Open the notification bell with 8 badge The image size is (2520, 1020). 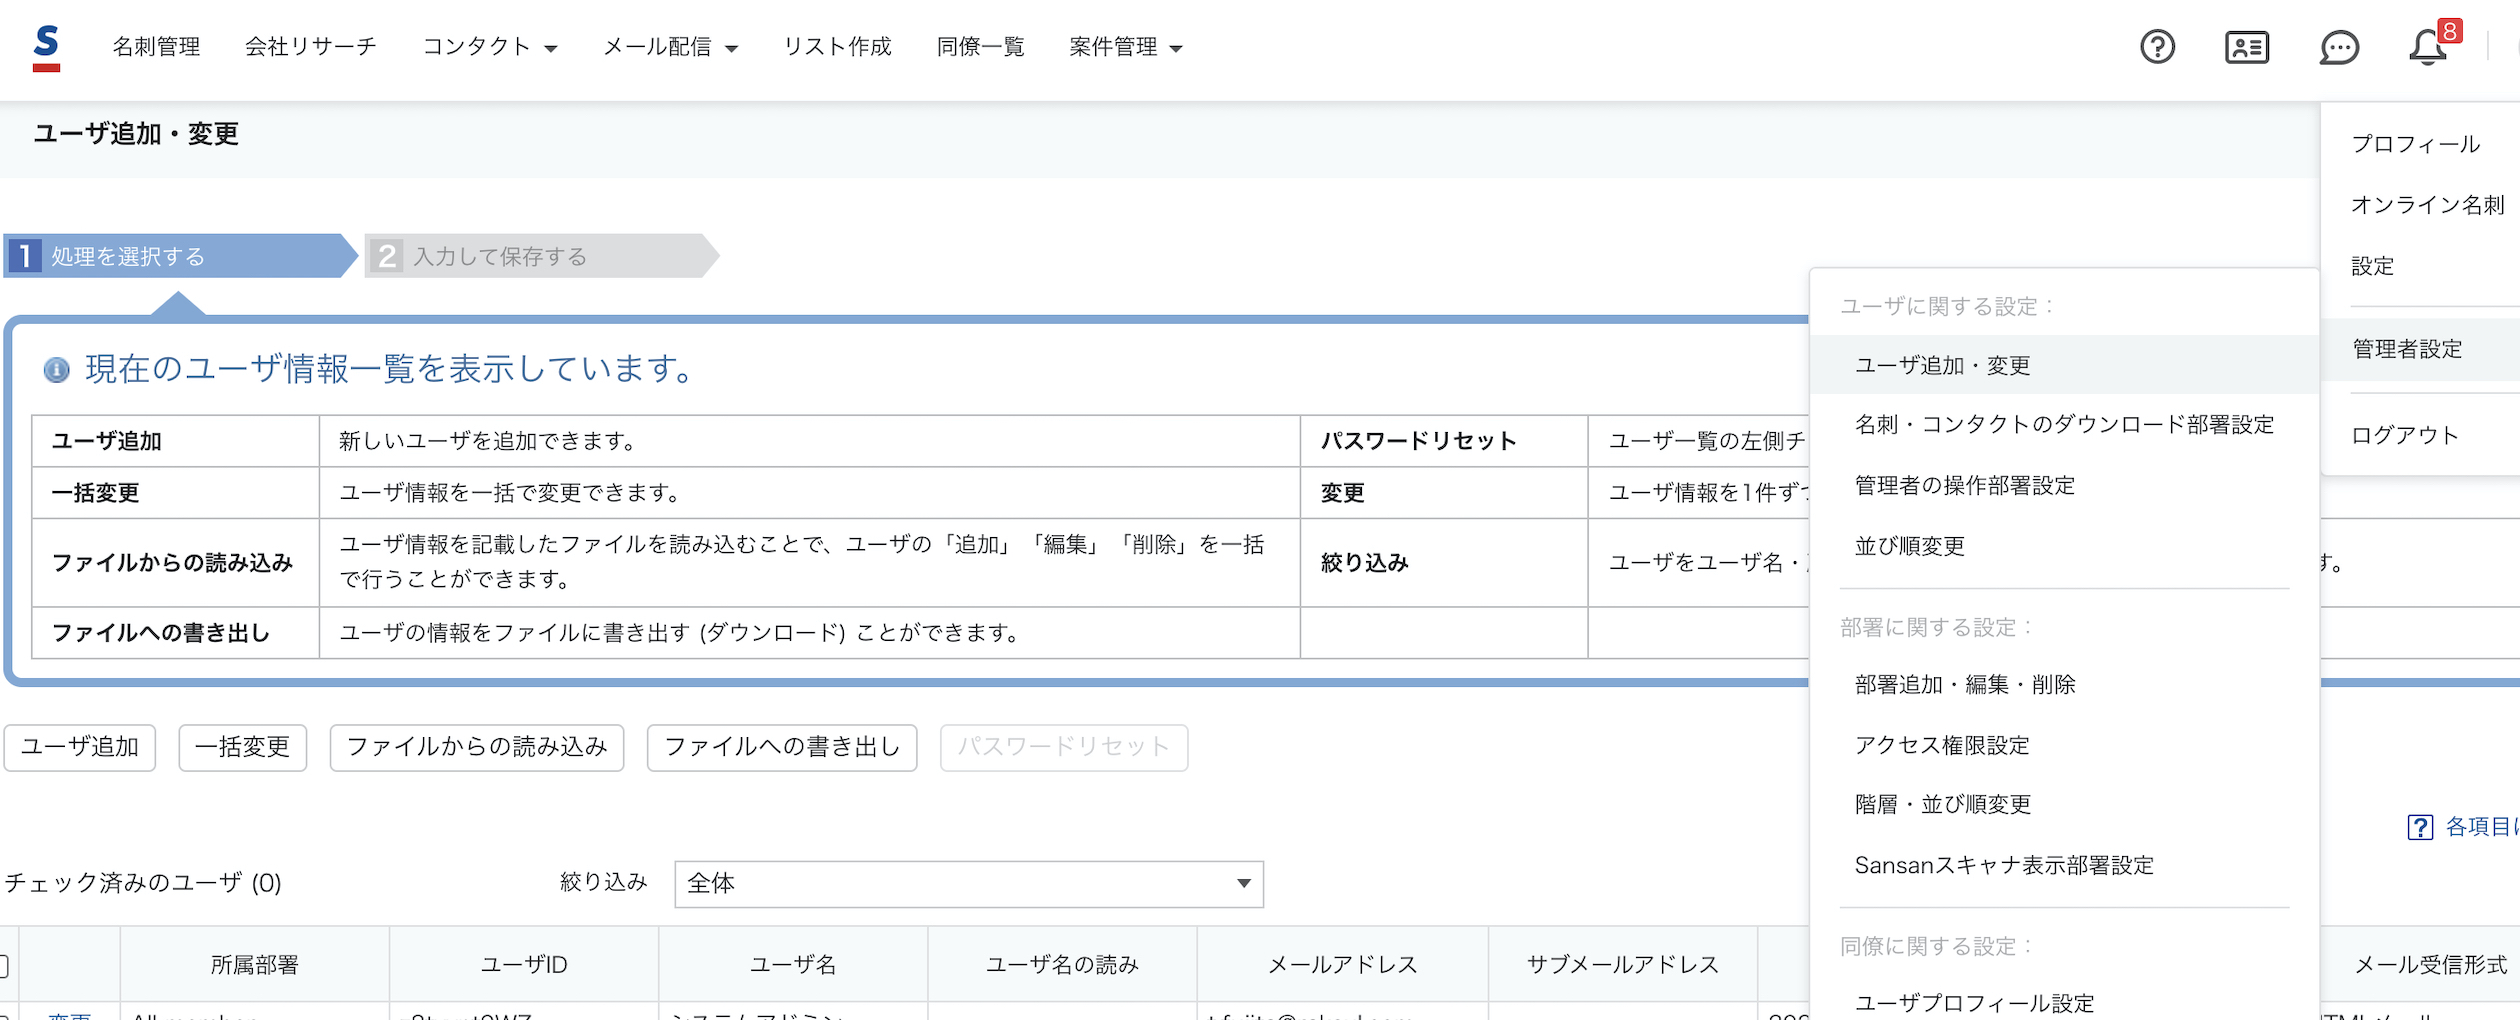tap(2428, 47)
